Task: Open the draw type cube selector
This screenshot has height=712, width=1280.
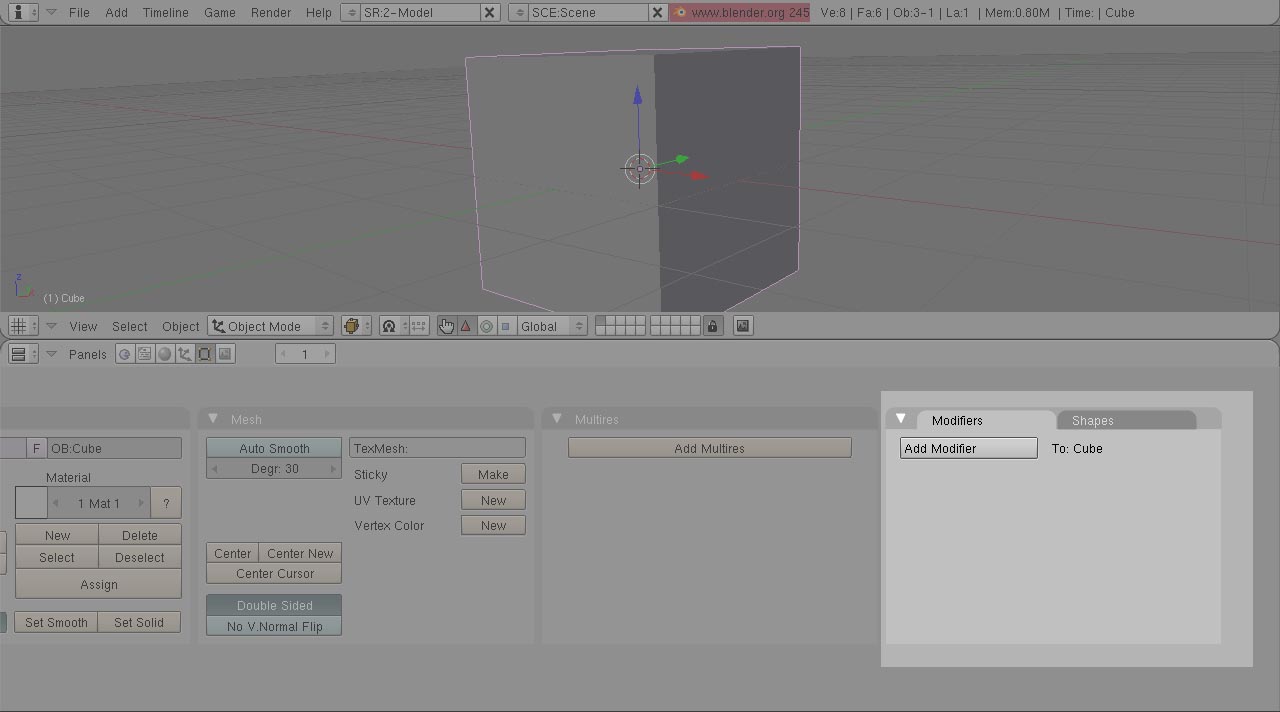Action: [x=356, y=326]
